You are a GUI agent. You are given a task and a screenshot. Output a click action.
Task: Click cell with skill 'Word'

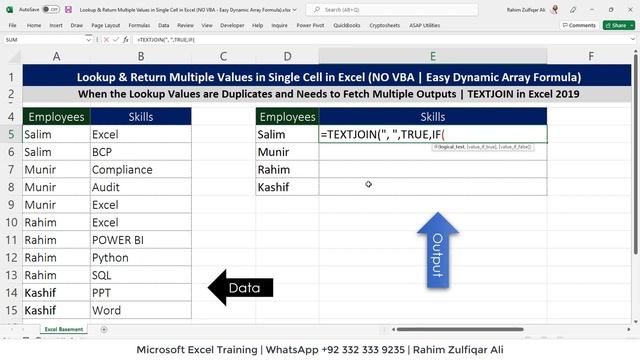point(140,310)
